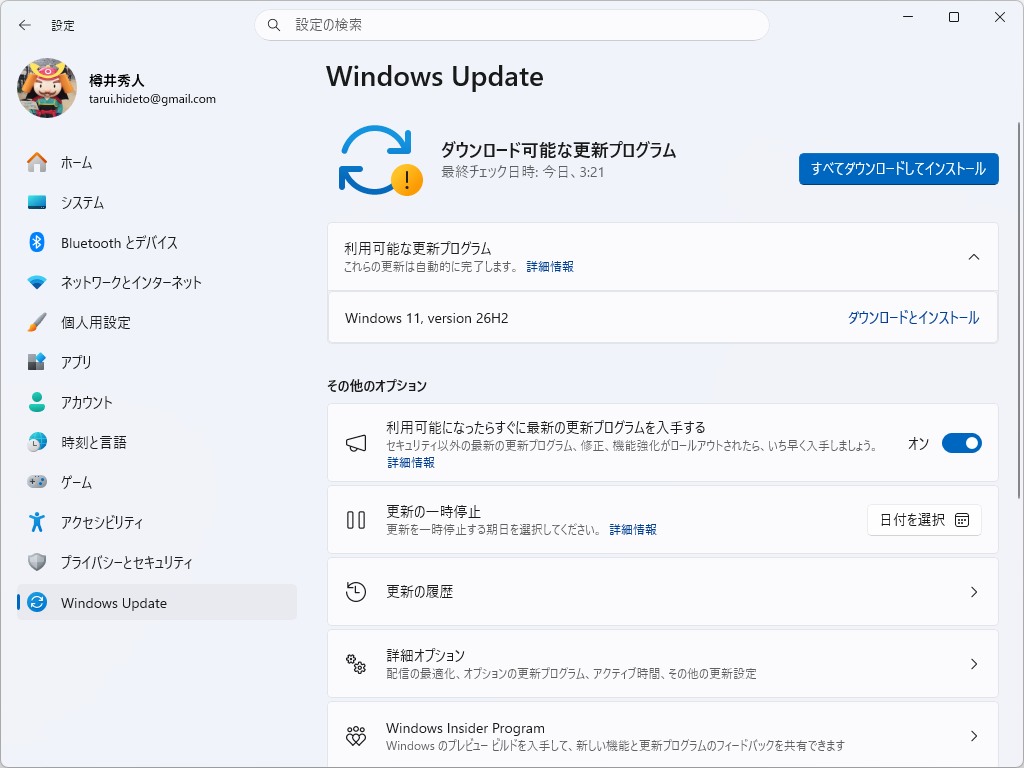Click the アプリ icon in sidebar
This screenshot has height=768, width=1024.
coord(37,362)
